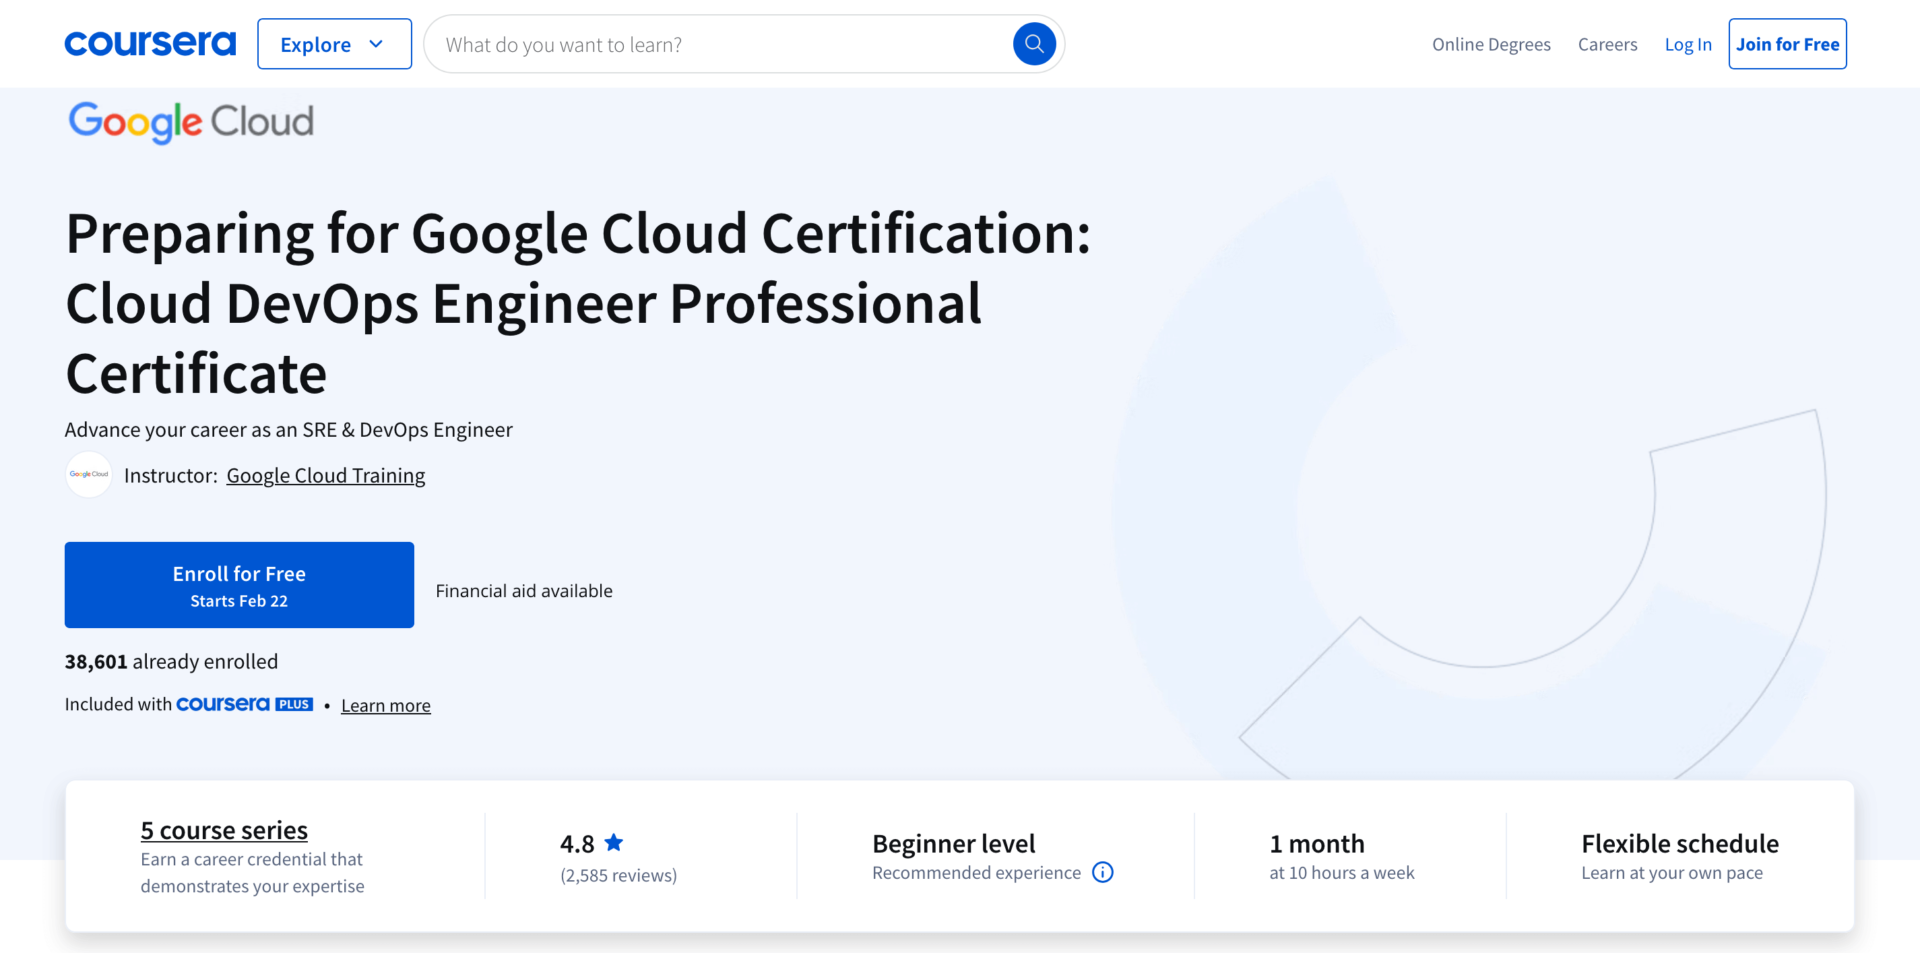1920x953 pixels.
Task: Click the Learn more link
Action: 385,705
